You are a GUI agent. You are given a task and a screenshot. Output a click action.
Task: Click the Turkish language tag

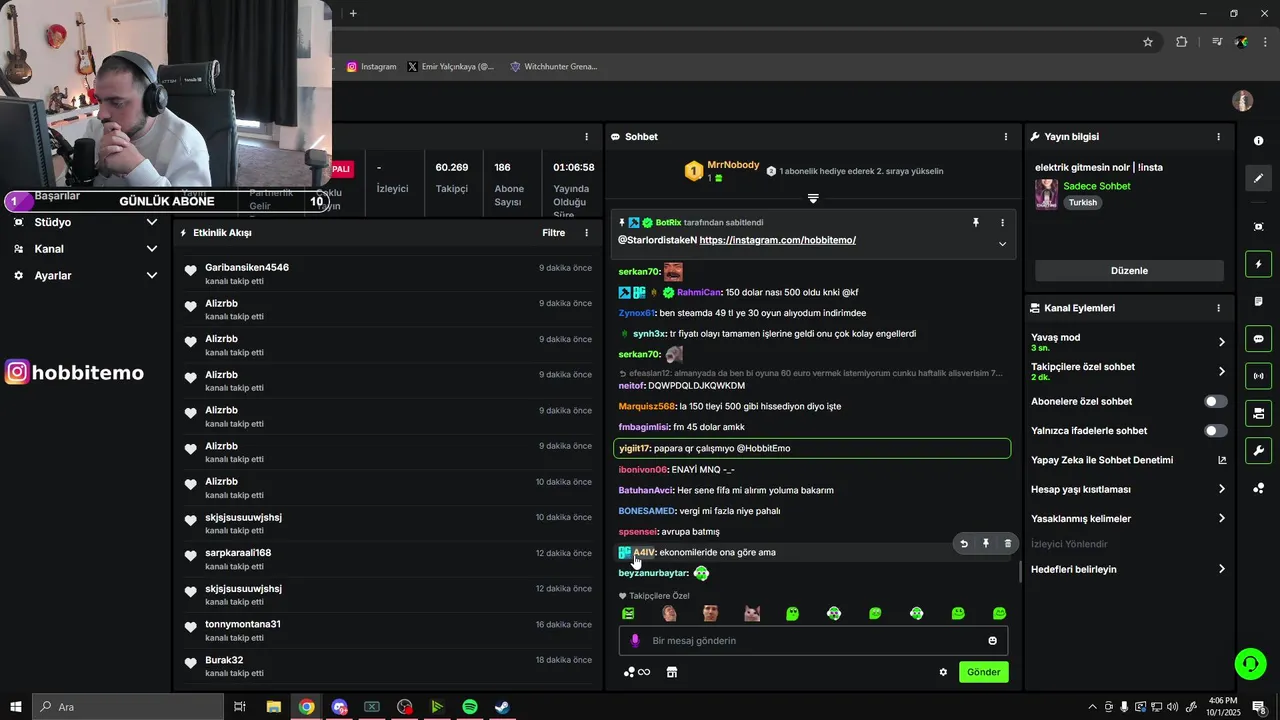point(1082,202)
